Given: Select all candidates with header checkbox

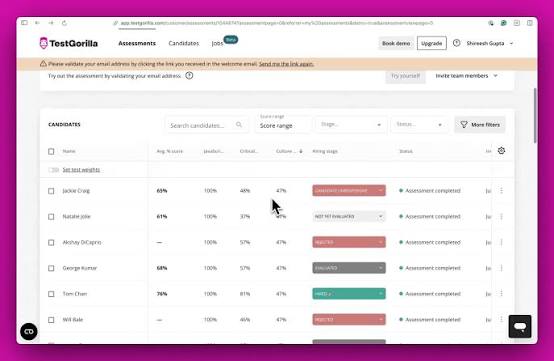Looking at the screenshot, I should click(51, 151).
